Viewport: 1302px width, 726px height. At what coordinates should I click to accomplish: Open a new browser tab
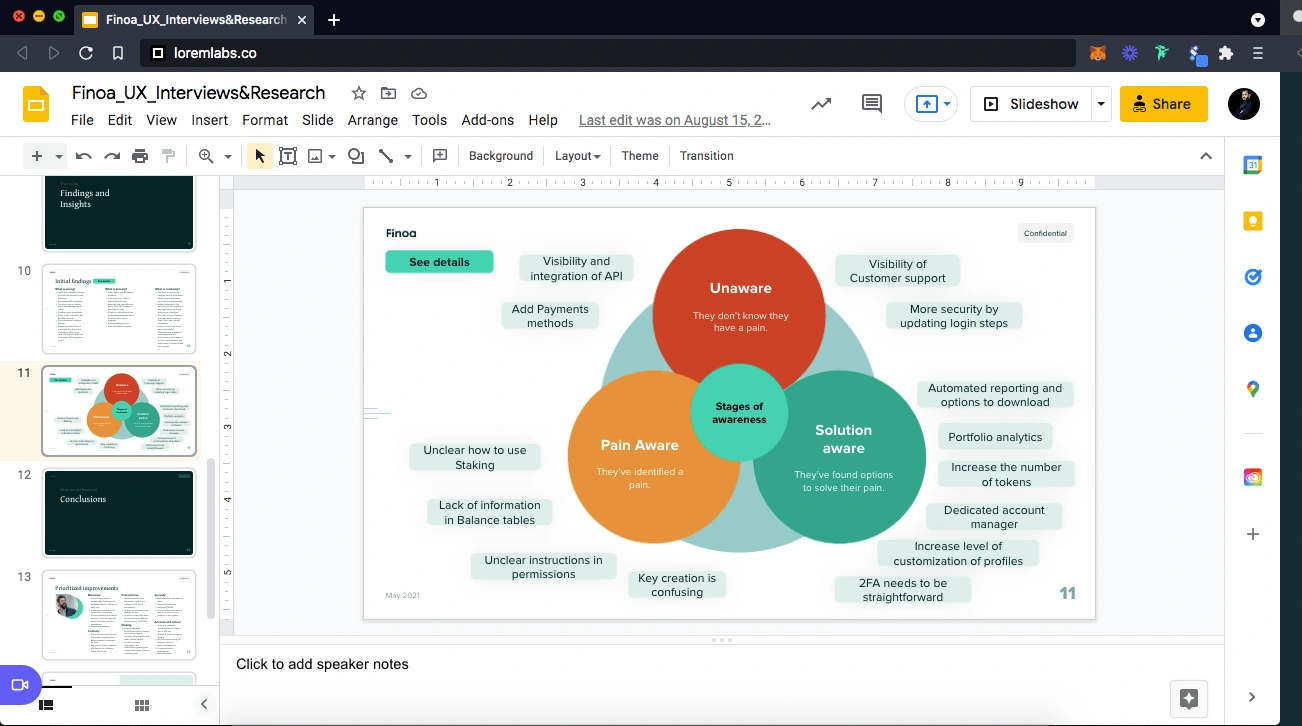tap(334, 20)
